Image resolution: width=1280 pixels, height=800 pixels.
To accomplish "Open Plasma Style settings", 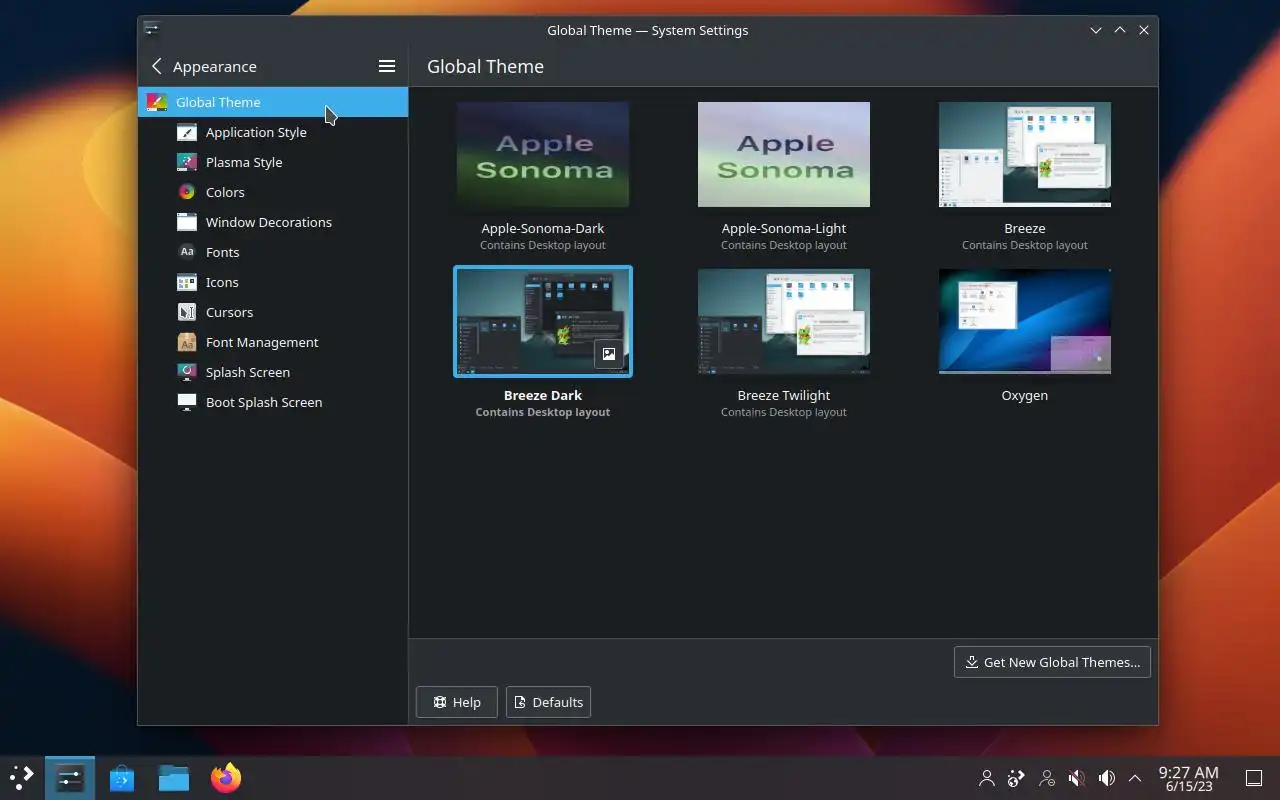I will tap(273, 162).
